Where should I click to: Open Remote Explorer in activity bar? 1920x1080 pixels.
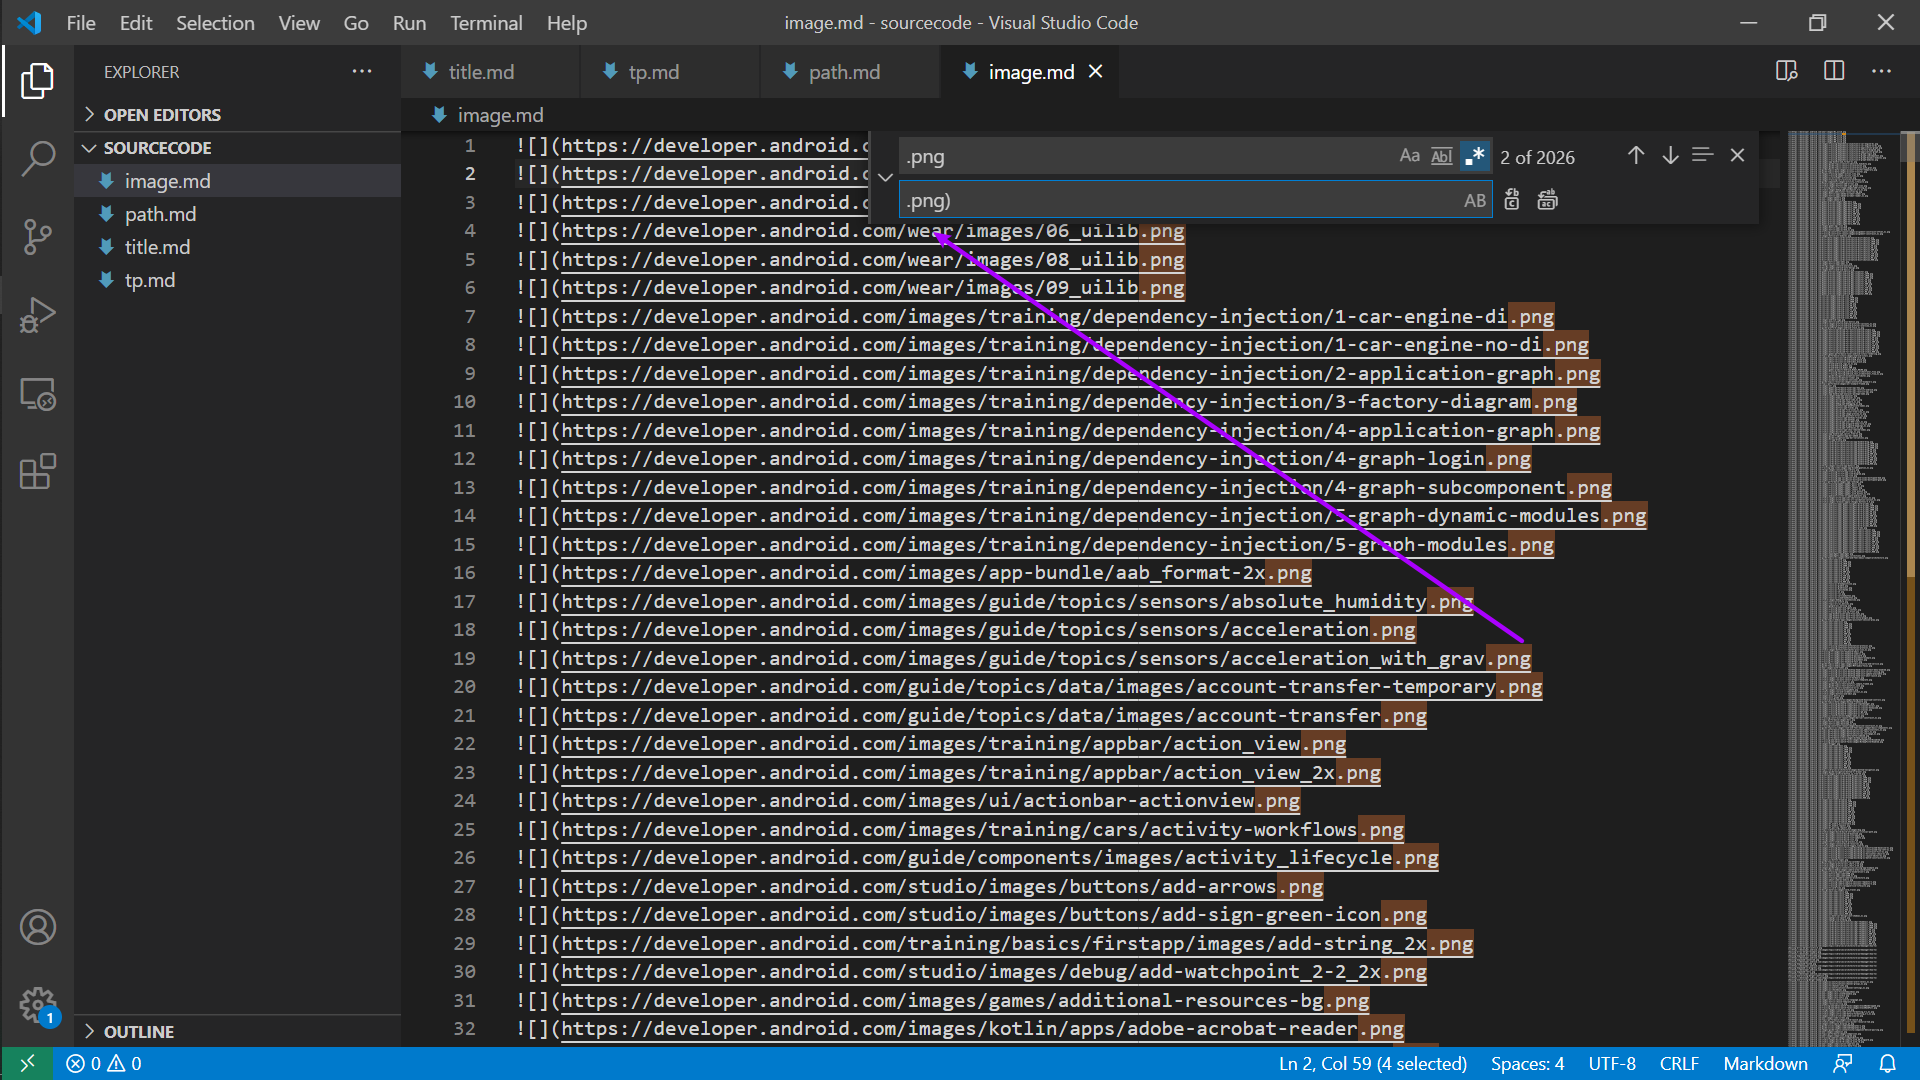click(37, 394)
